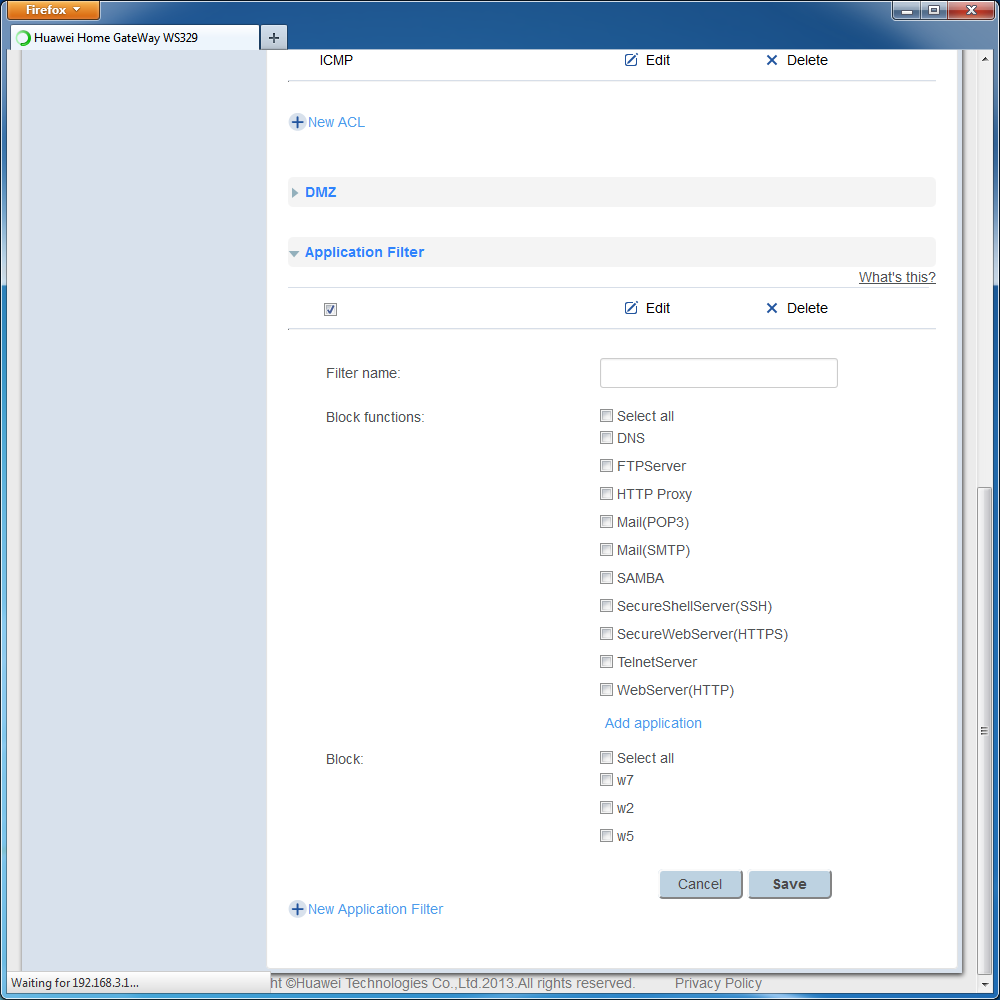Click the Add application link
This screenshot has width=1000, height=1000.
653,723
